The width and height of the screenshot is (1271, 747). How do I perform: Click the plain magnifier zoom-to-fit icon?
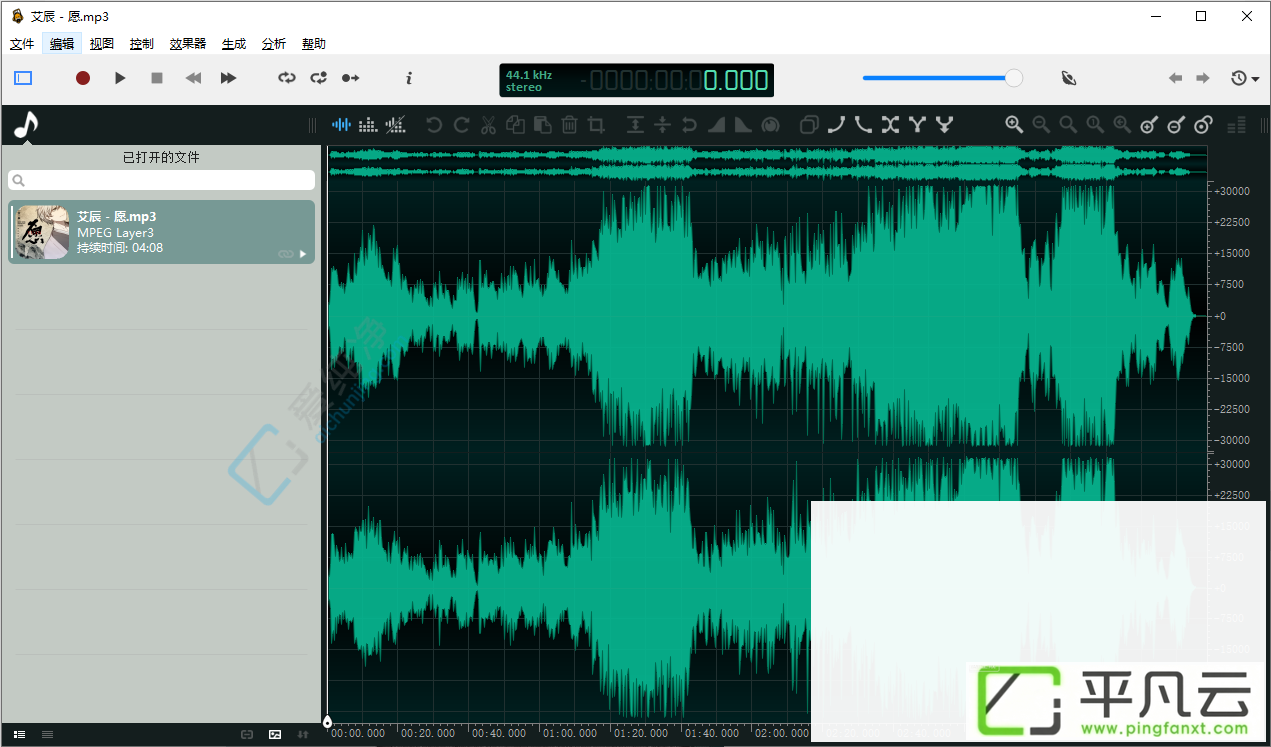click(x=1068, y=125)
